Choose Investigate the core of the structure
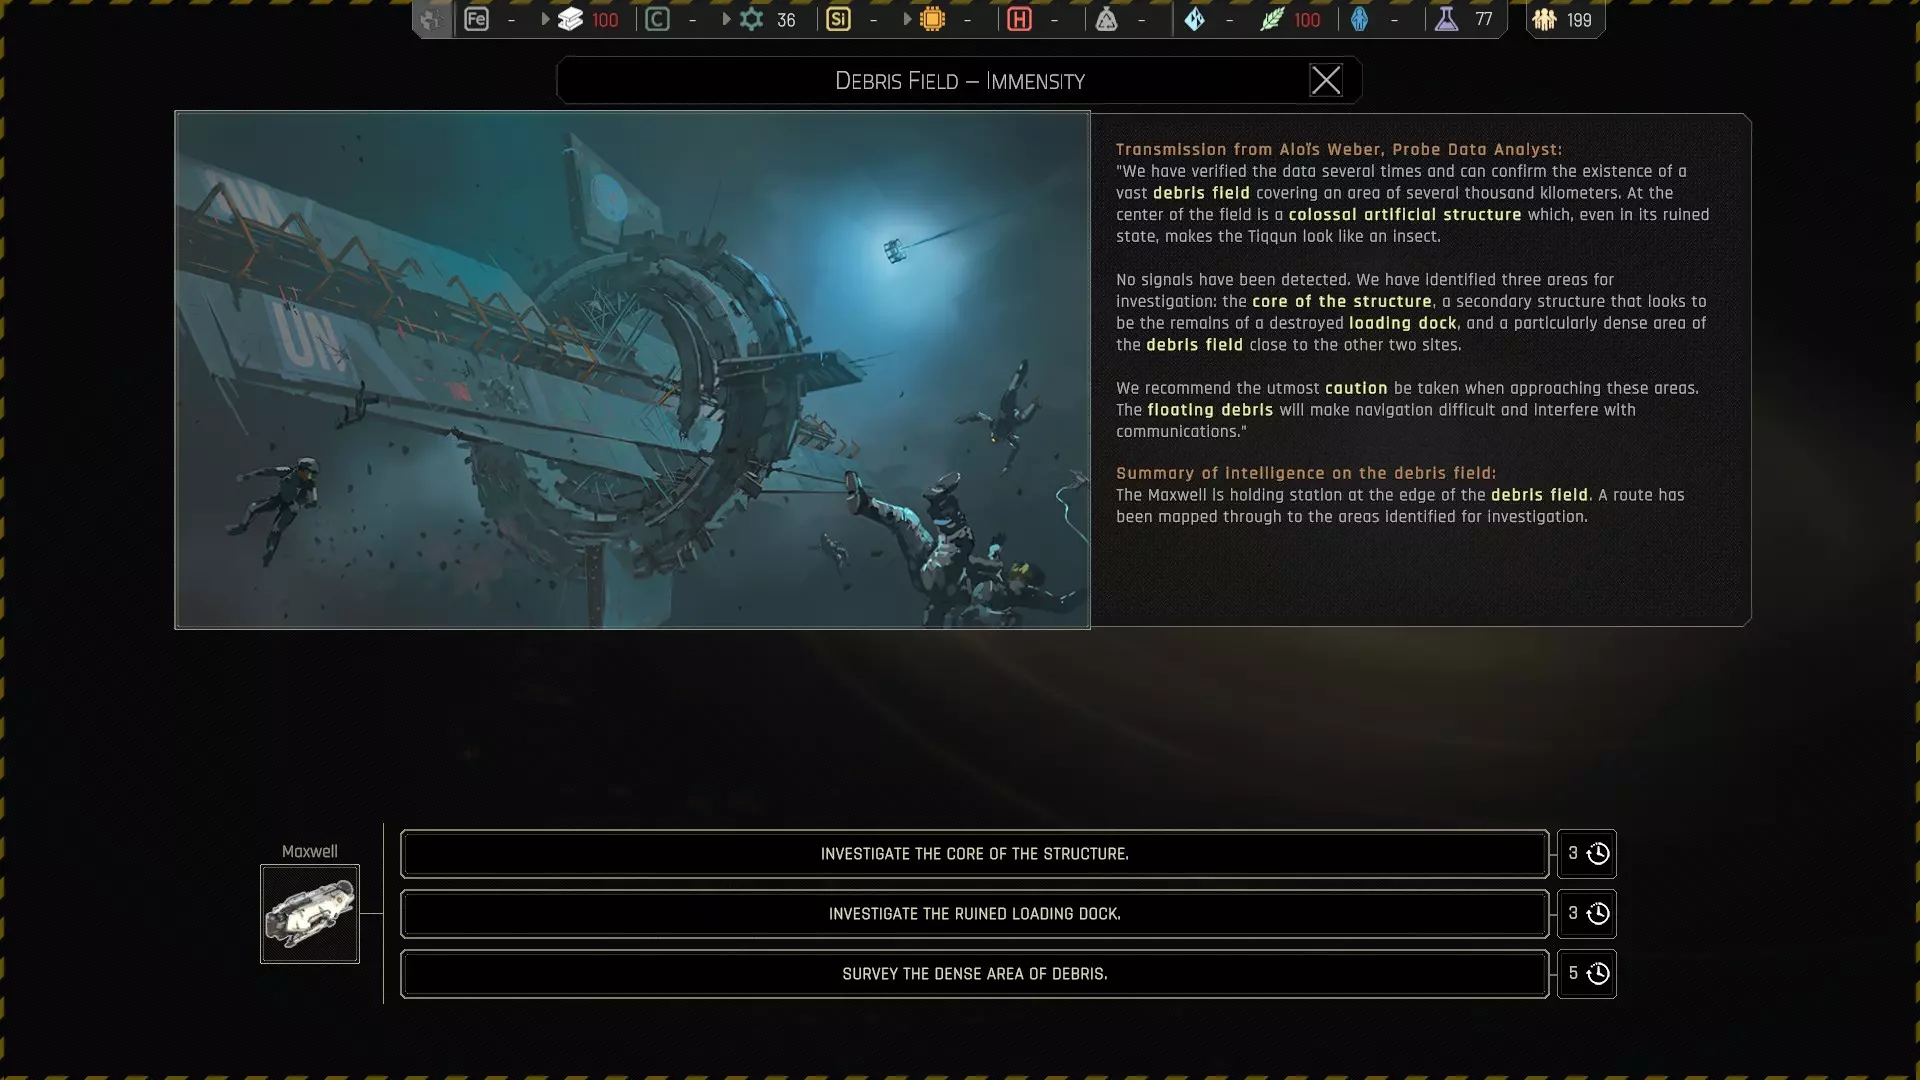Viewport: 1920px width, 1080px height. tap(974, 854)
